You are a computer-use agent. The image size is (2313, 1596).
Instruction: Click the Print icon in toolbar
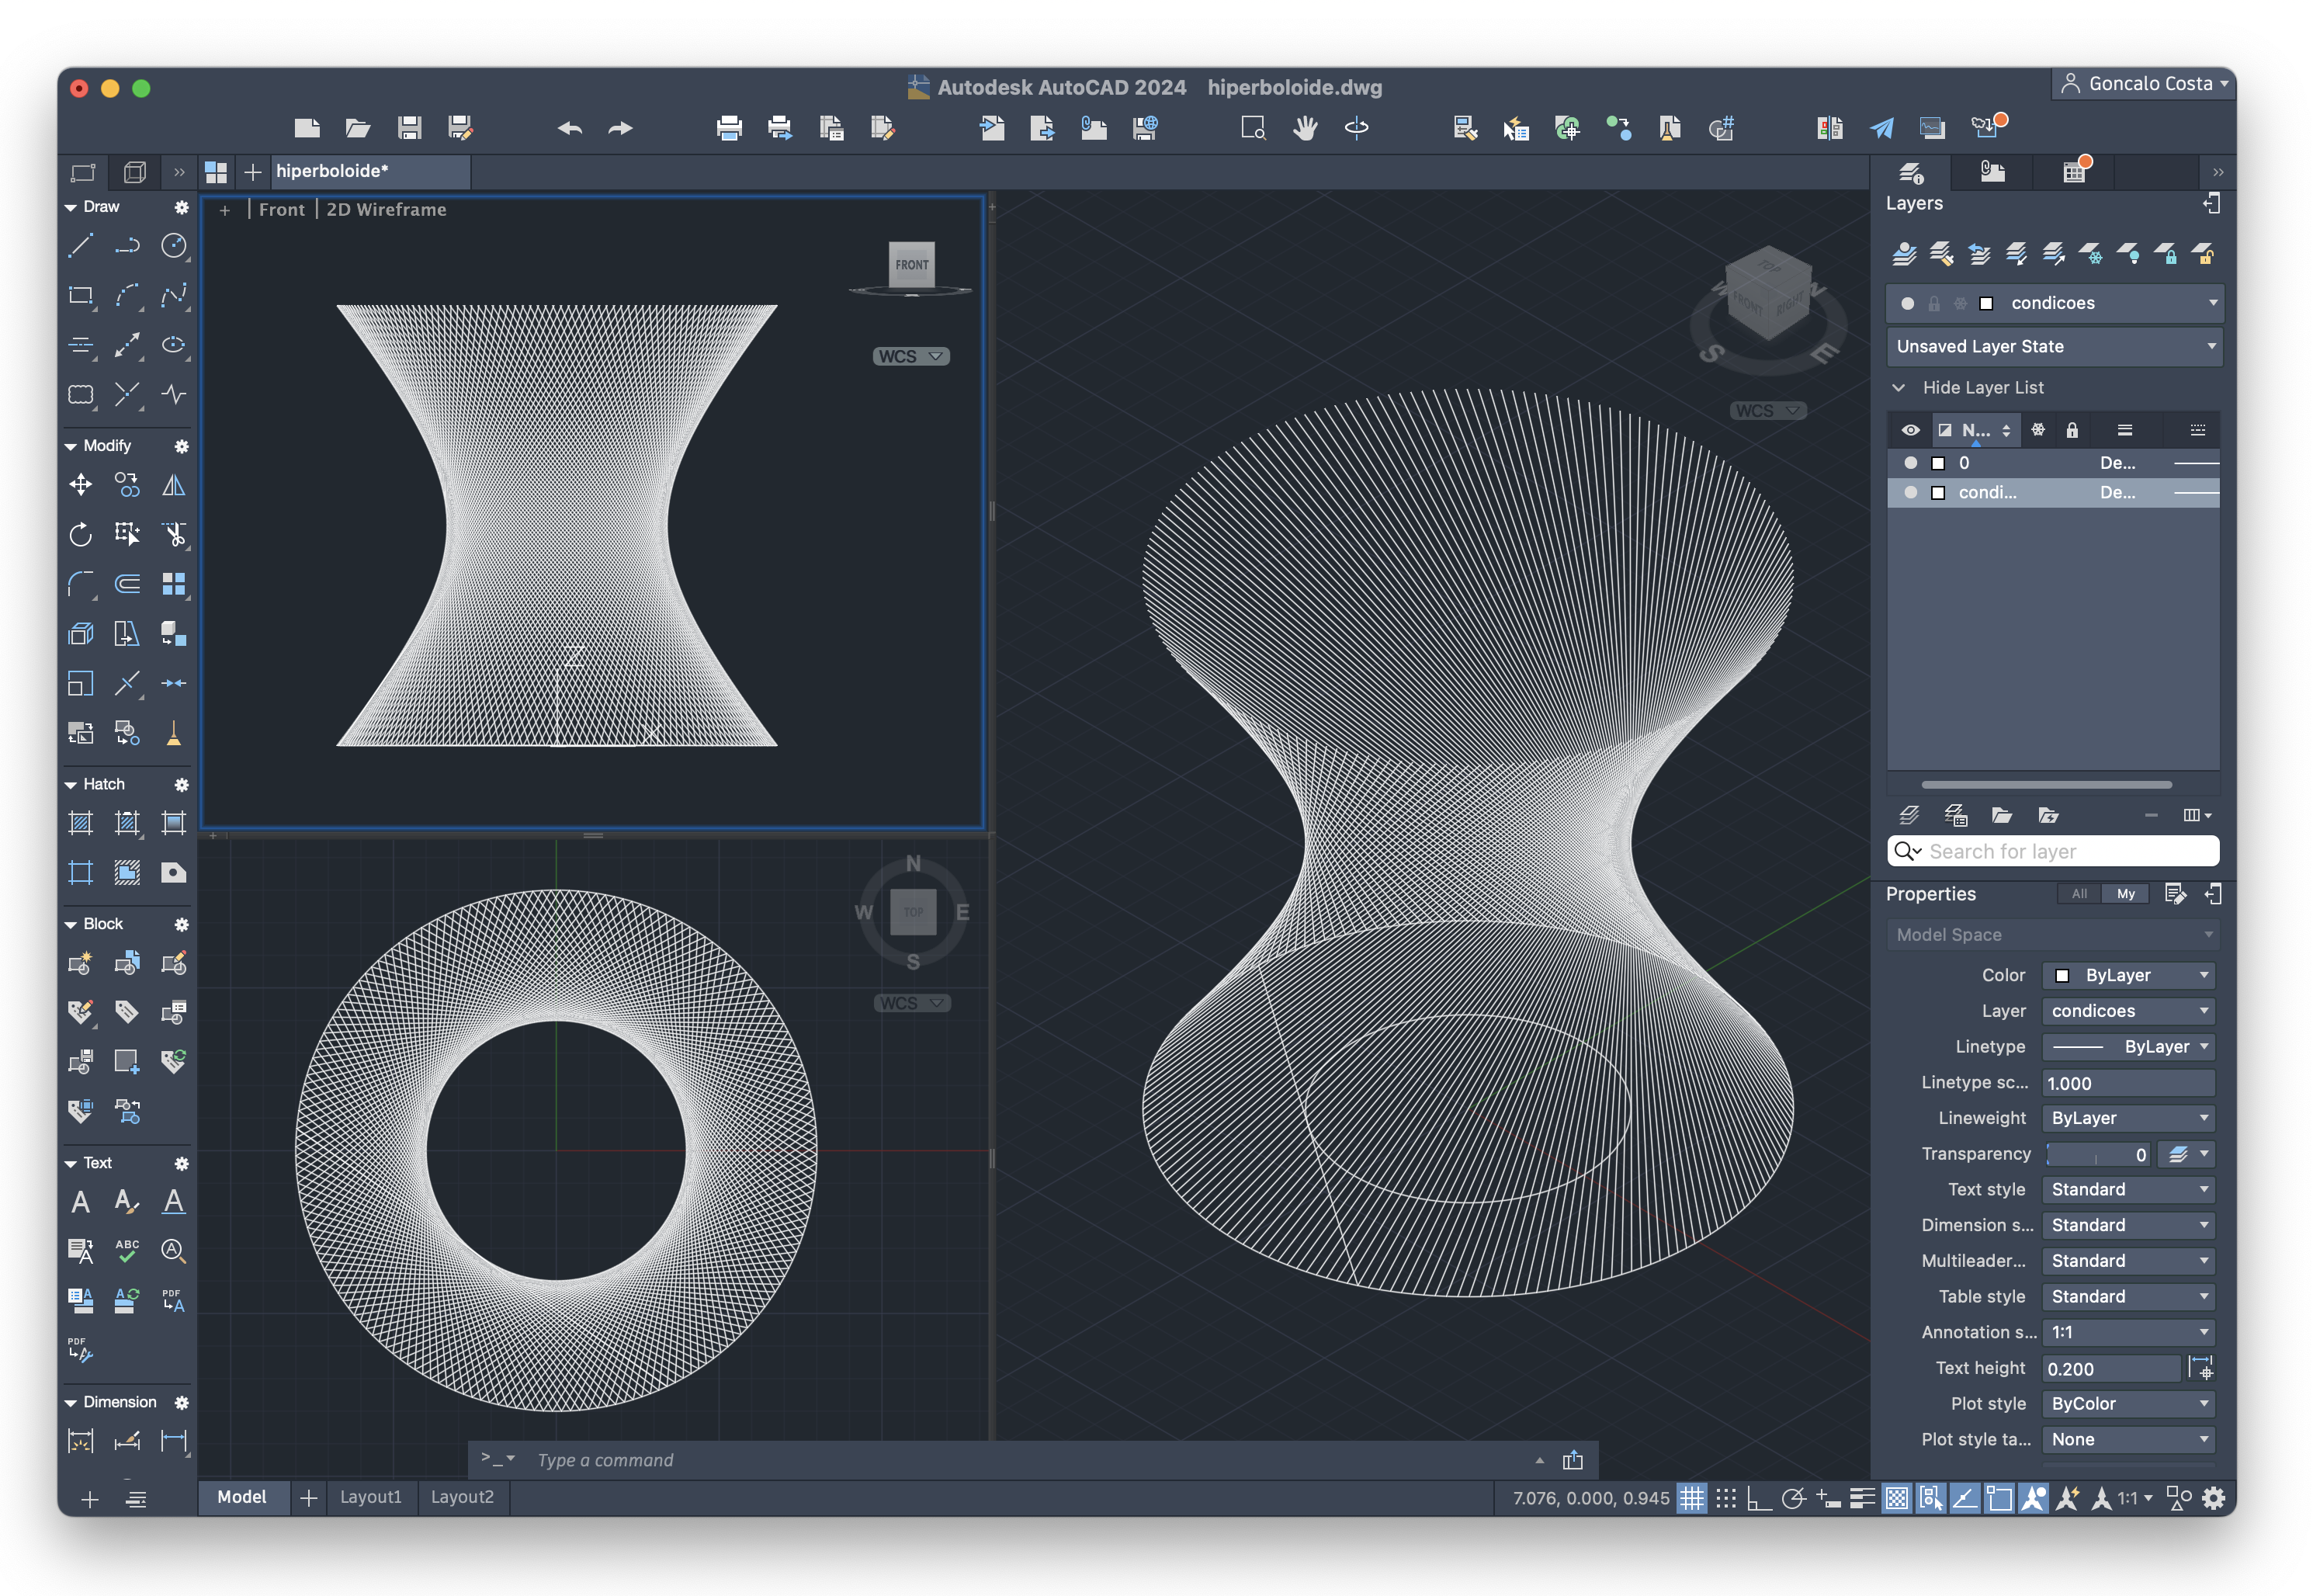tap(729, 128)
